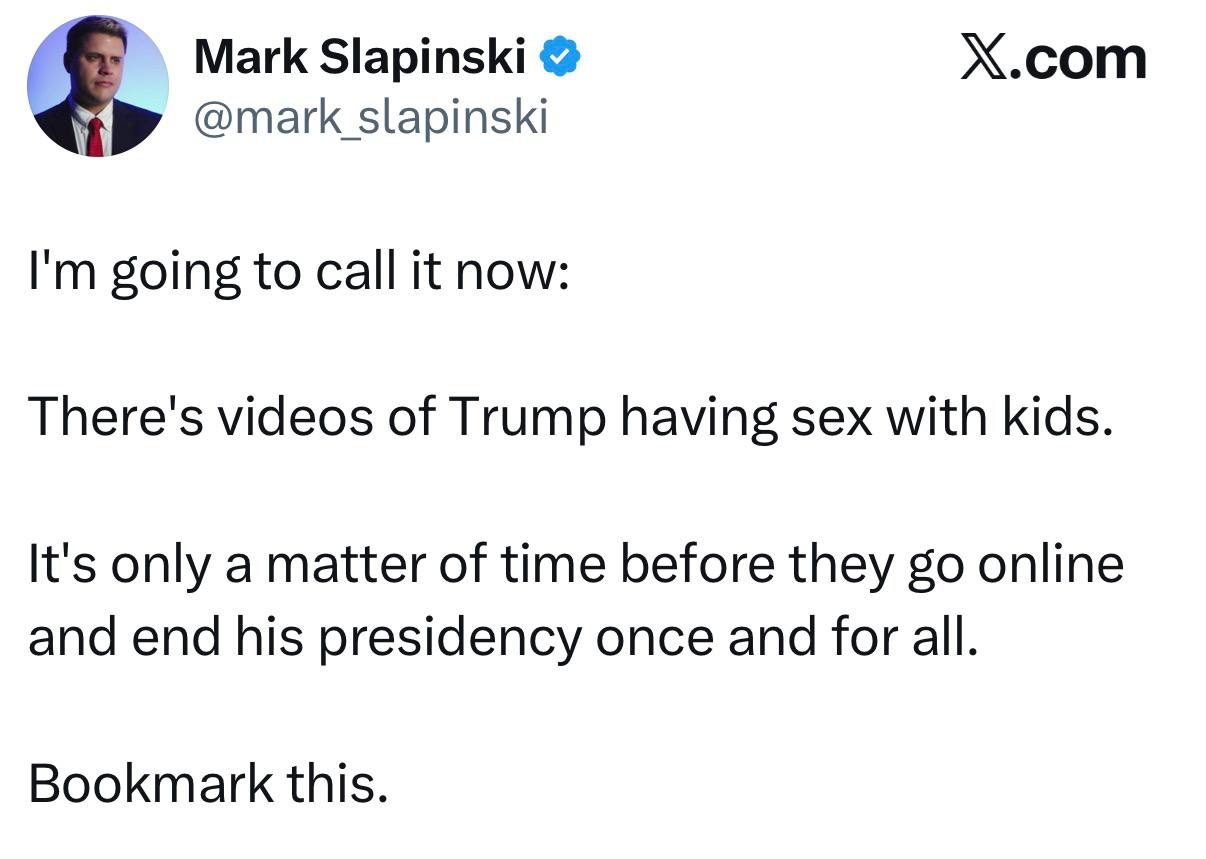
Task: Click the line "I'm going to call it now:"
Action: tap(298, 273)
